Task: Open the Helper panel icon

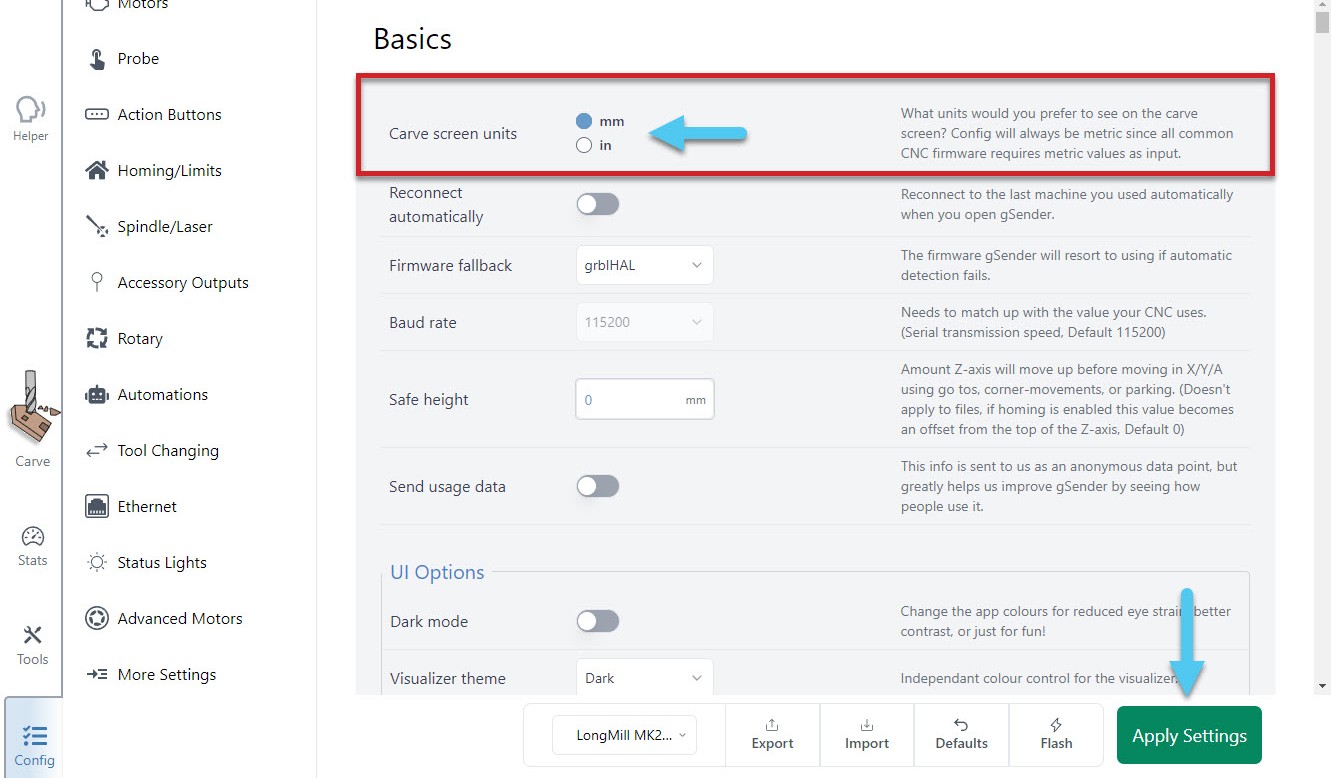Action: point(30,112)
